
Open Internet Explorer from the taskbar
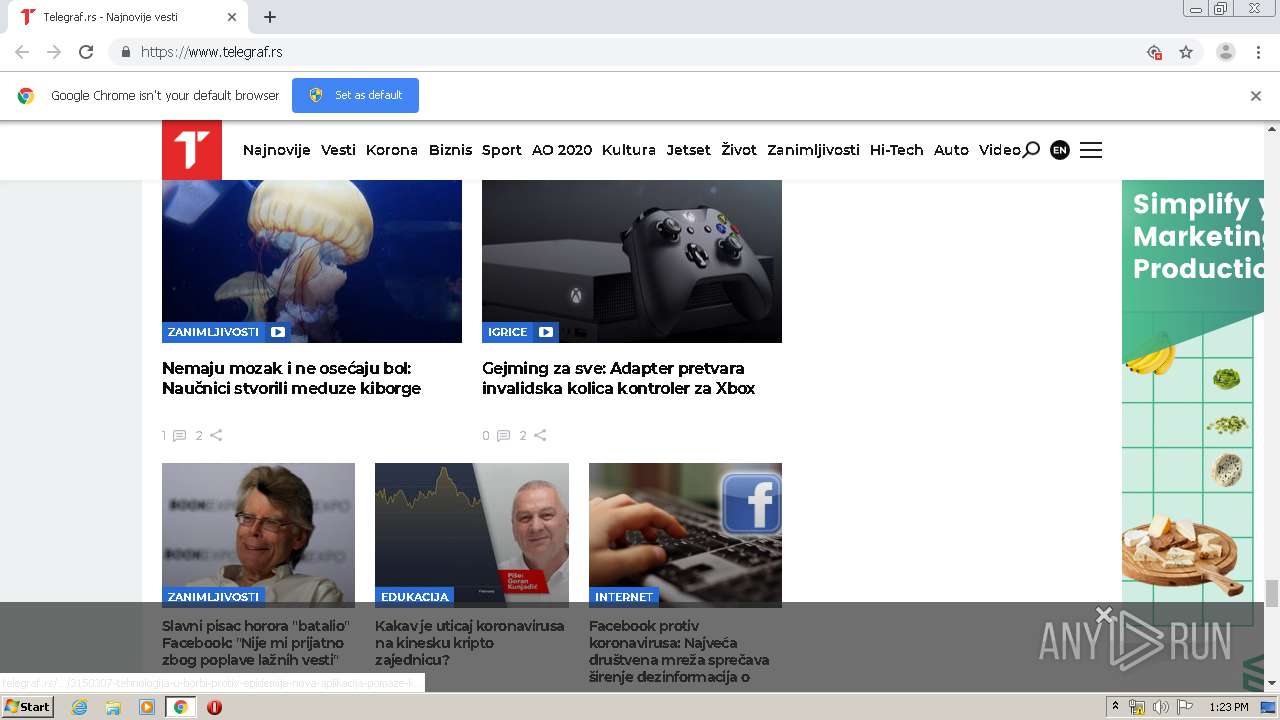79,707
